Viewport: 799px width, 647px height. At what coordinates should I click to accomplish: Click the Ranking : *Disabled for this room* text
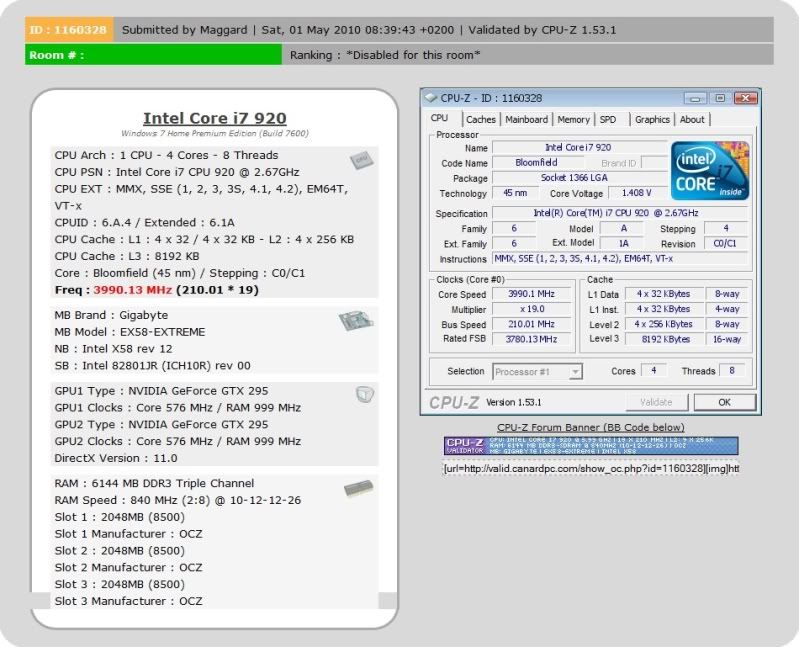385,55
